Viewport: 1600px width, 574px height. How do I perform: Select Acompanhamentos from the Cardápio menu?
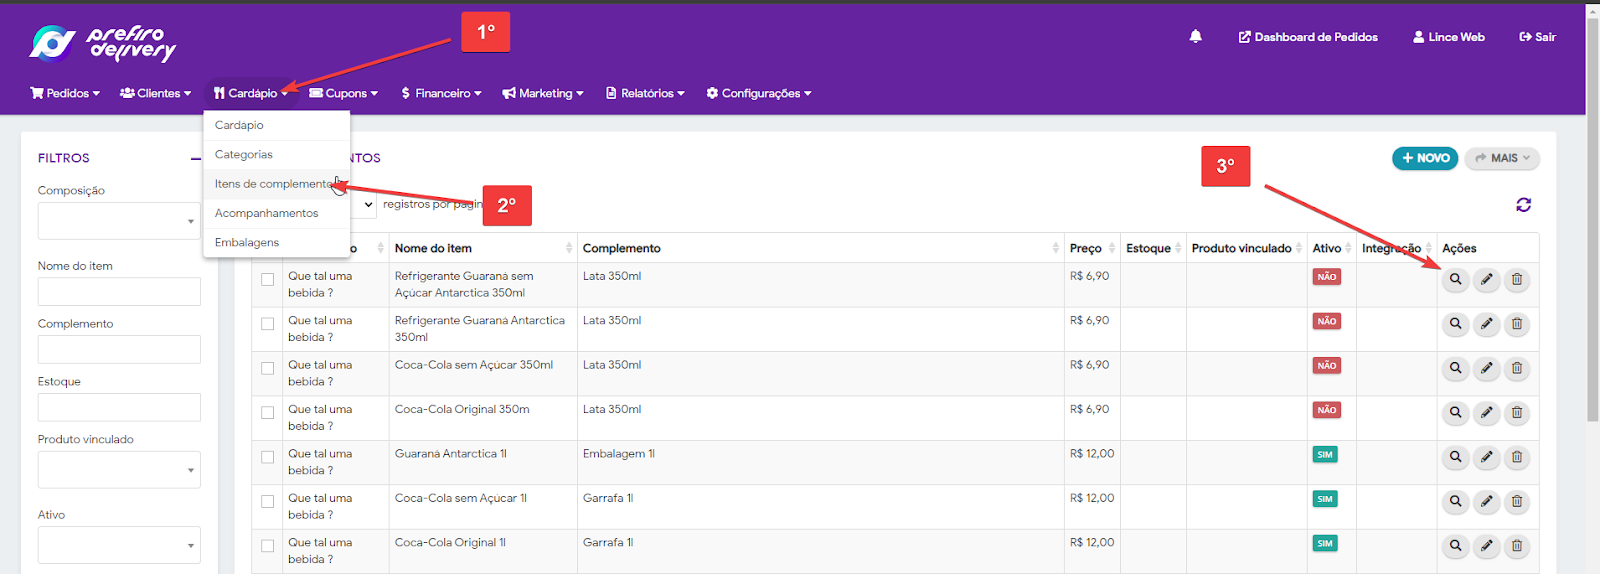click(266, 213)
